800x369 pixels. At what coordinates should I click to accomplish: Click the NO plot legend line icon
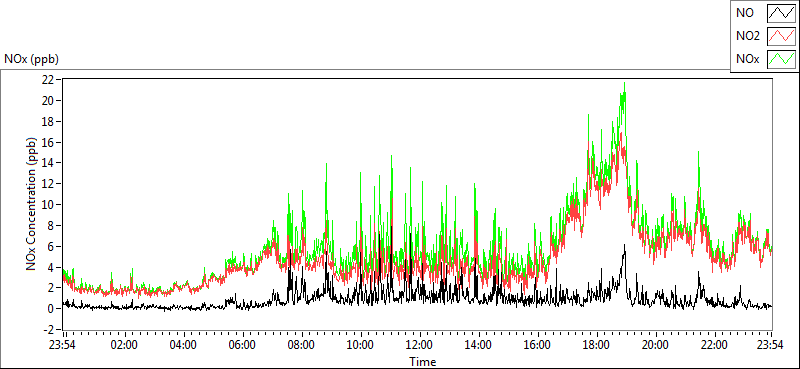pos(781,13)
